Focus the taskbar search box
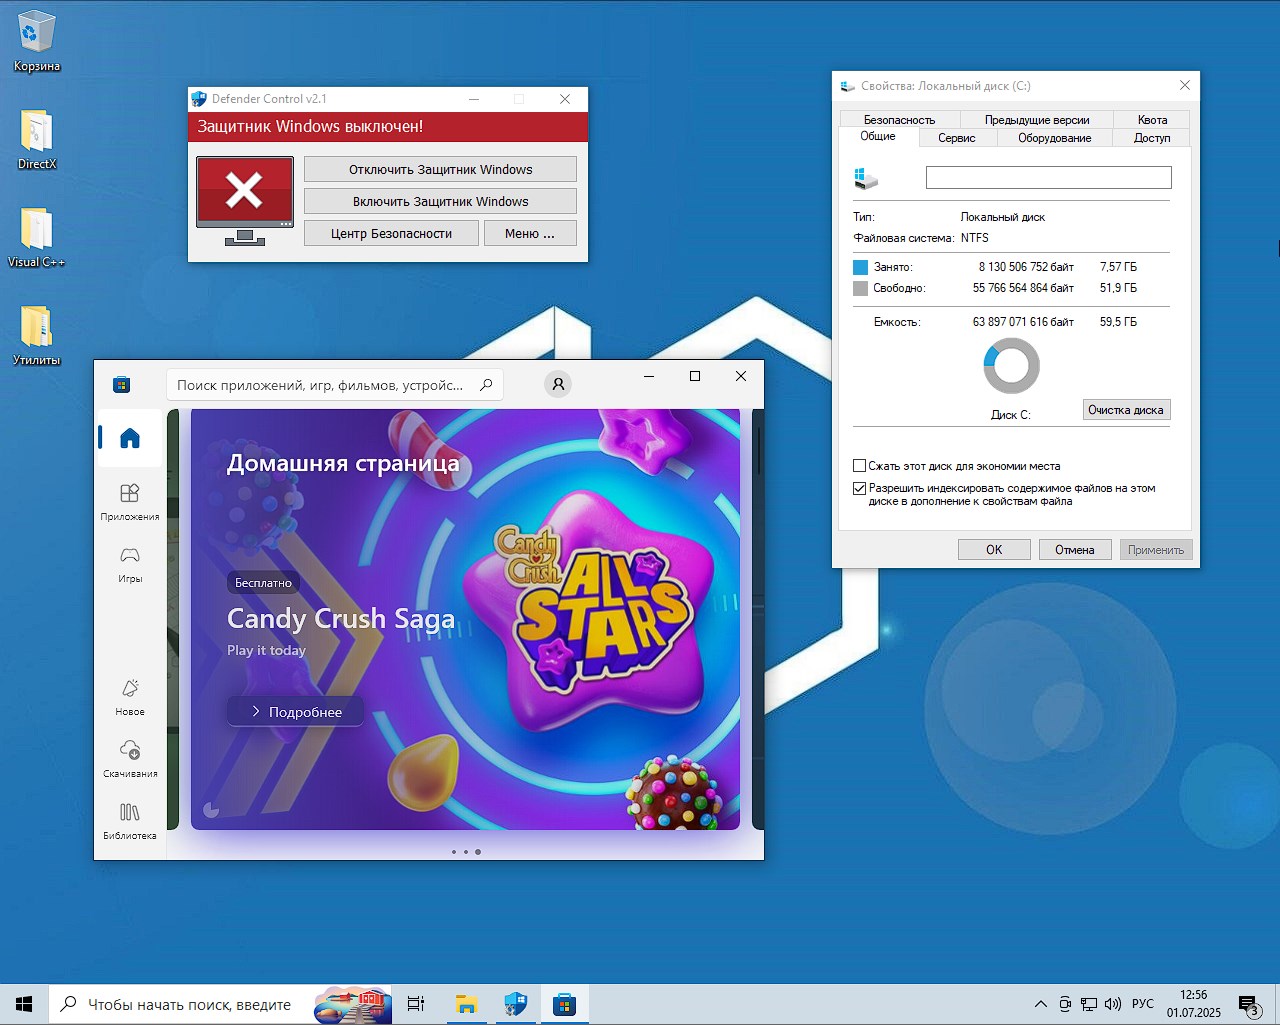1280x1025 pixels. tap(220, 1004)
